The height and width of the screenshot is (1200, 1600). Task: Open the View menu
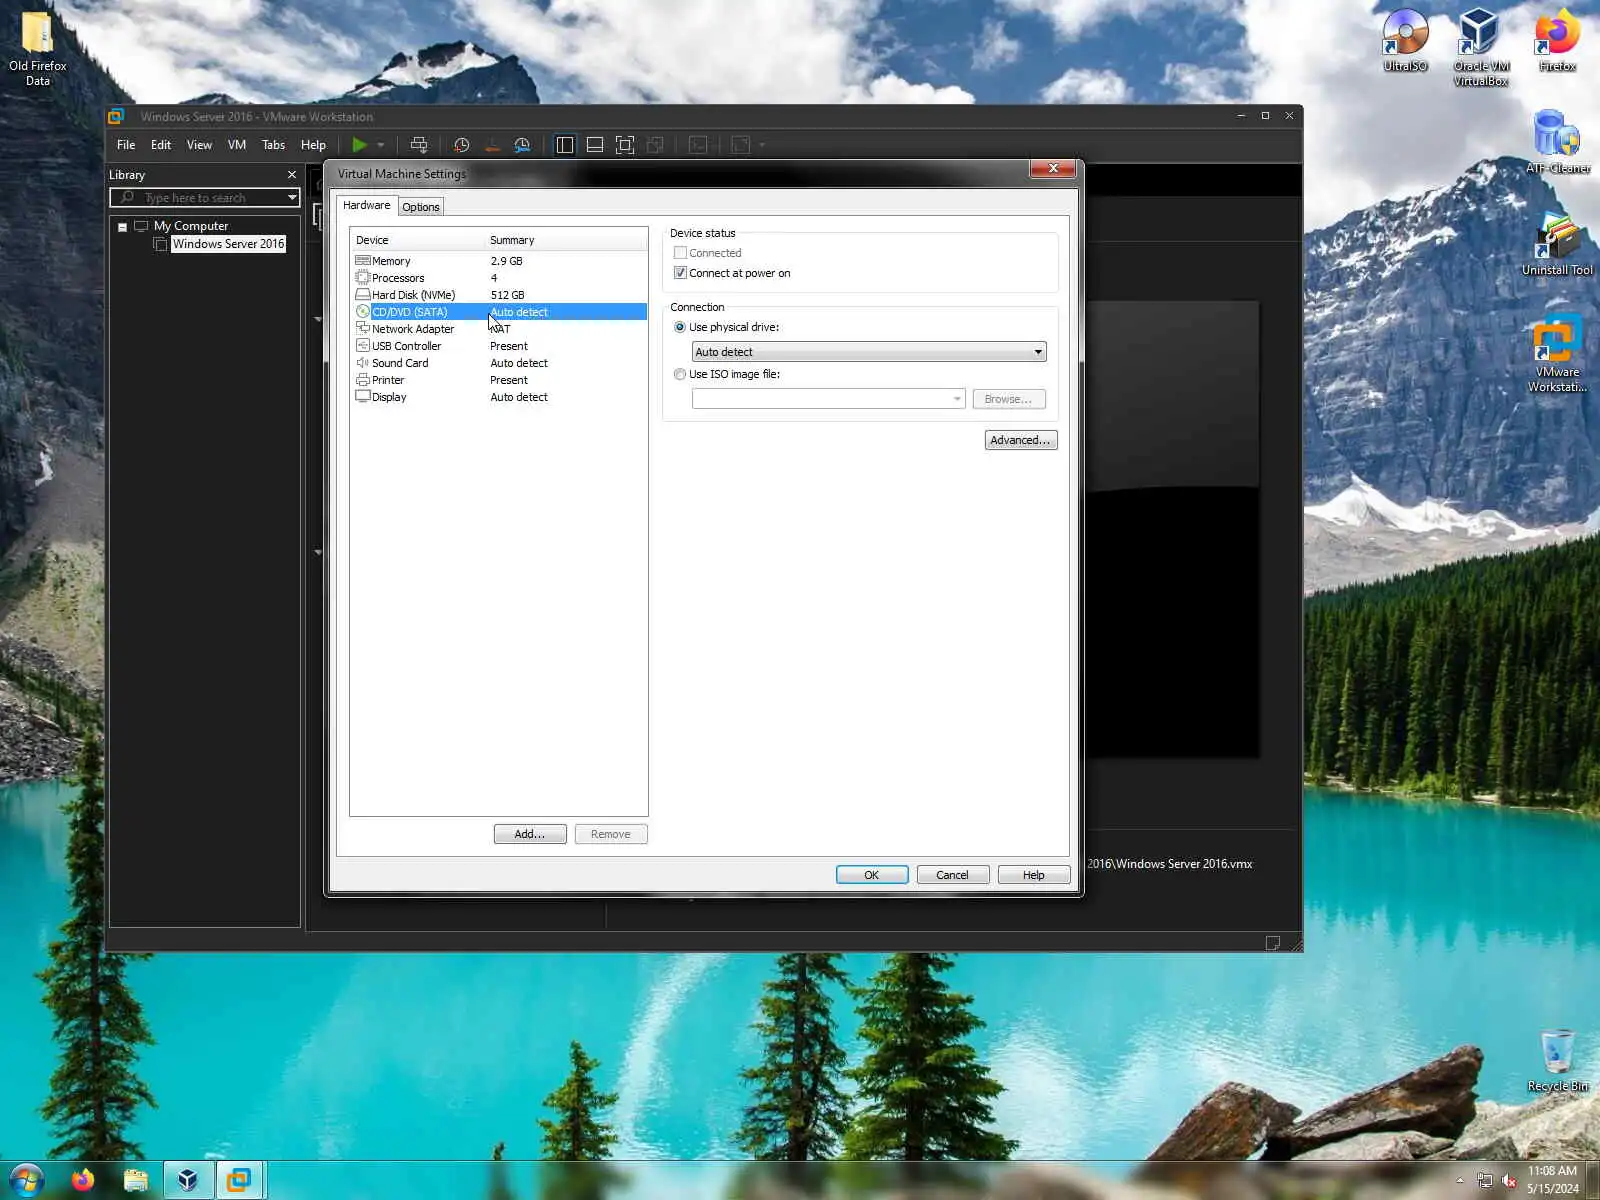point(199,145)
